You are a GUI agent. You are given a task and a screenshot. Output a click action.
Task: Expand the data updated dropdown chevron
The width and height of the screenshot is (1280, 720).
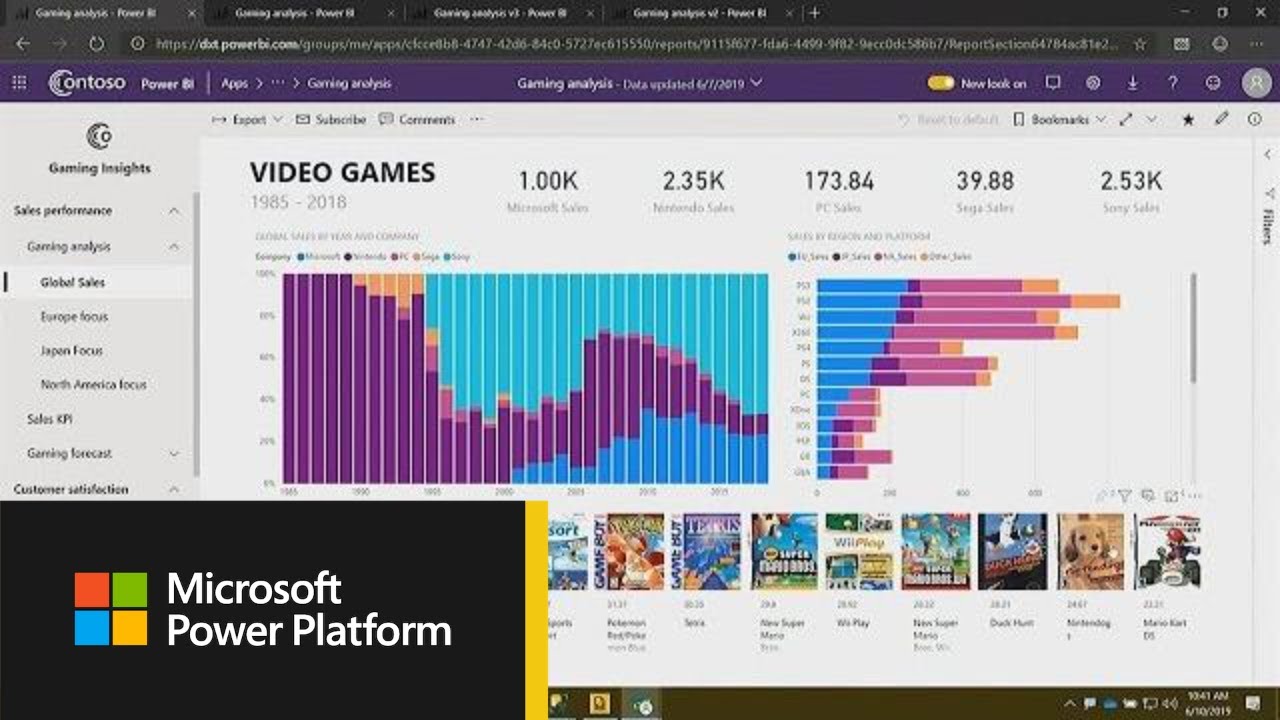click(x=756, y=83)
